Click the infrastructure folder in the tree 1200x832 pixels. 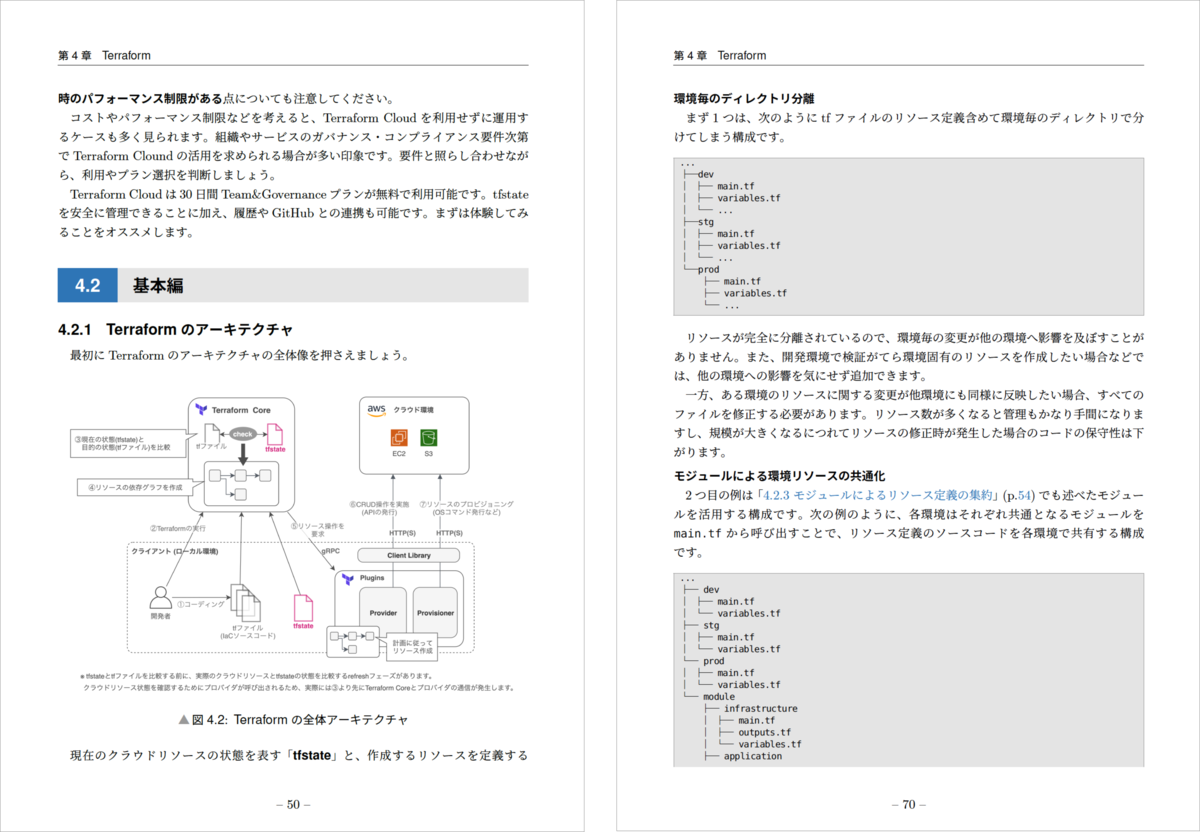pos(760,708)
